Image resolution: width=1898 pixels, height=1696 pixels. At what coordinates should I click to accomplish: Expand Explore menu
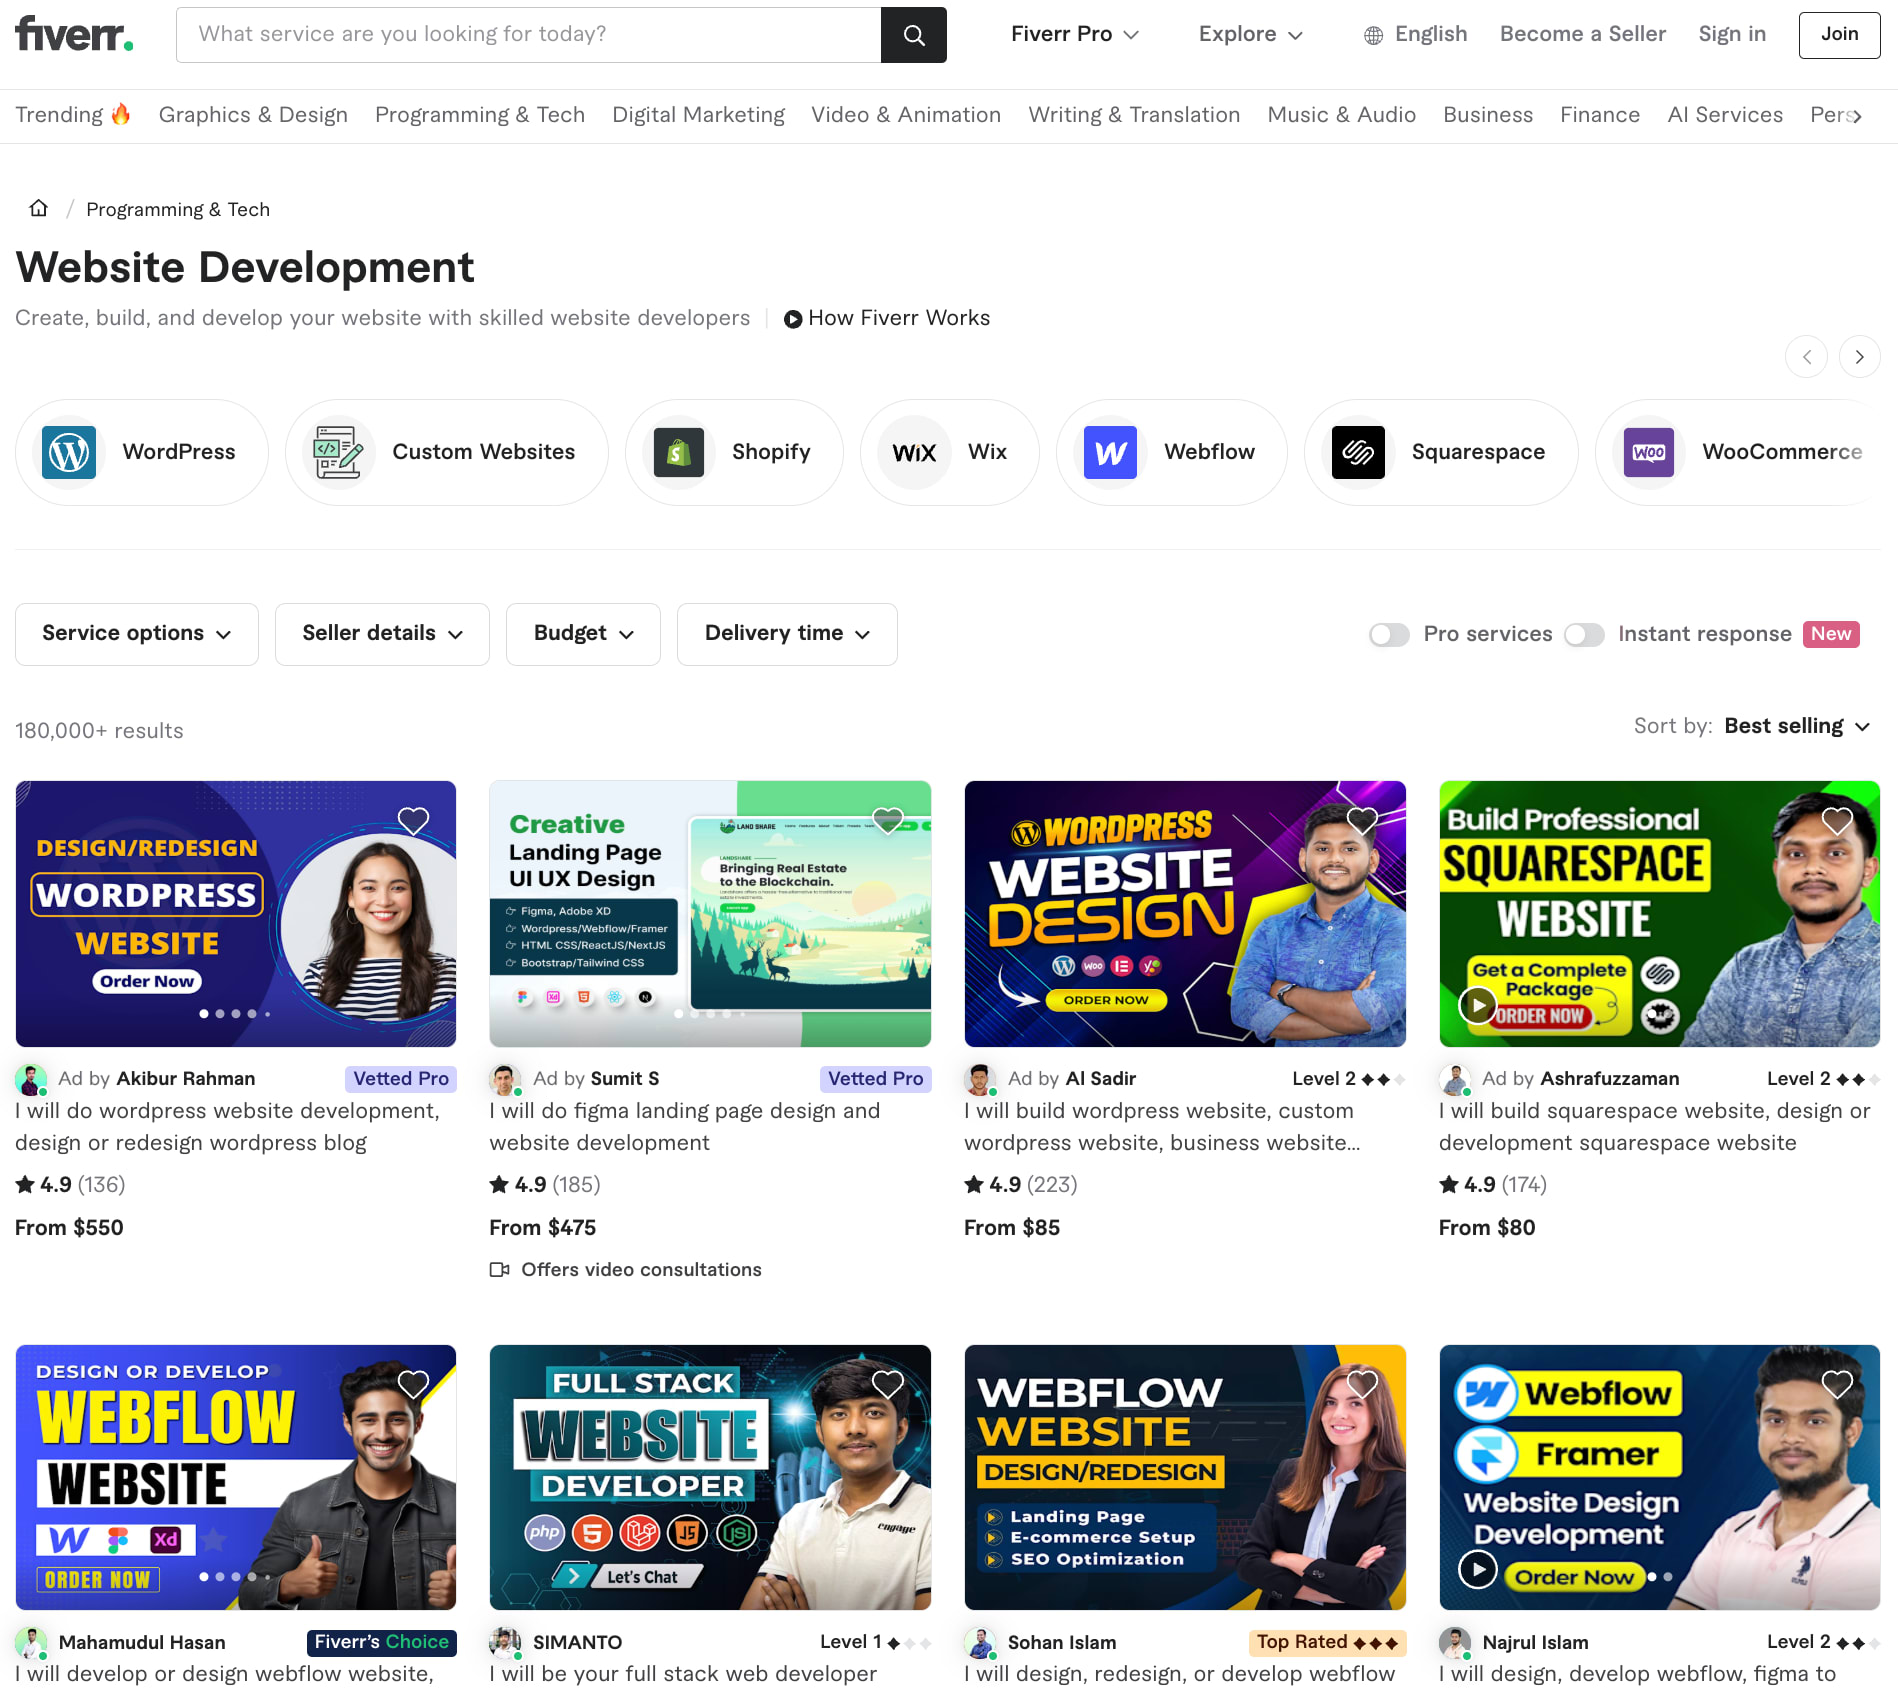pyautogui.click(x=1250, y=34)
